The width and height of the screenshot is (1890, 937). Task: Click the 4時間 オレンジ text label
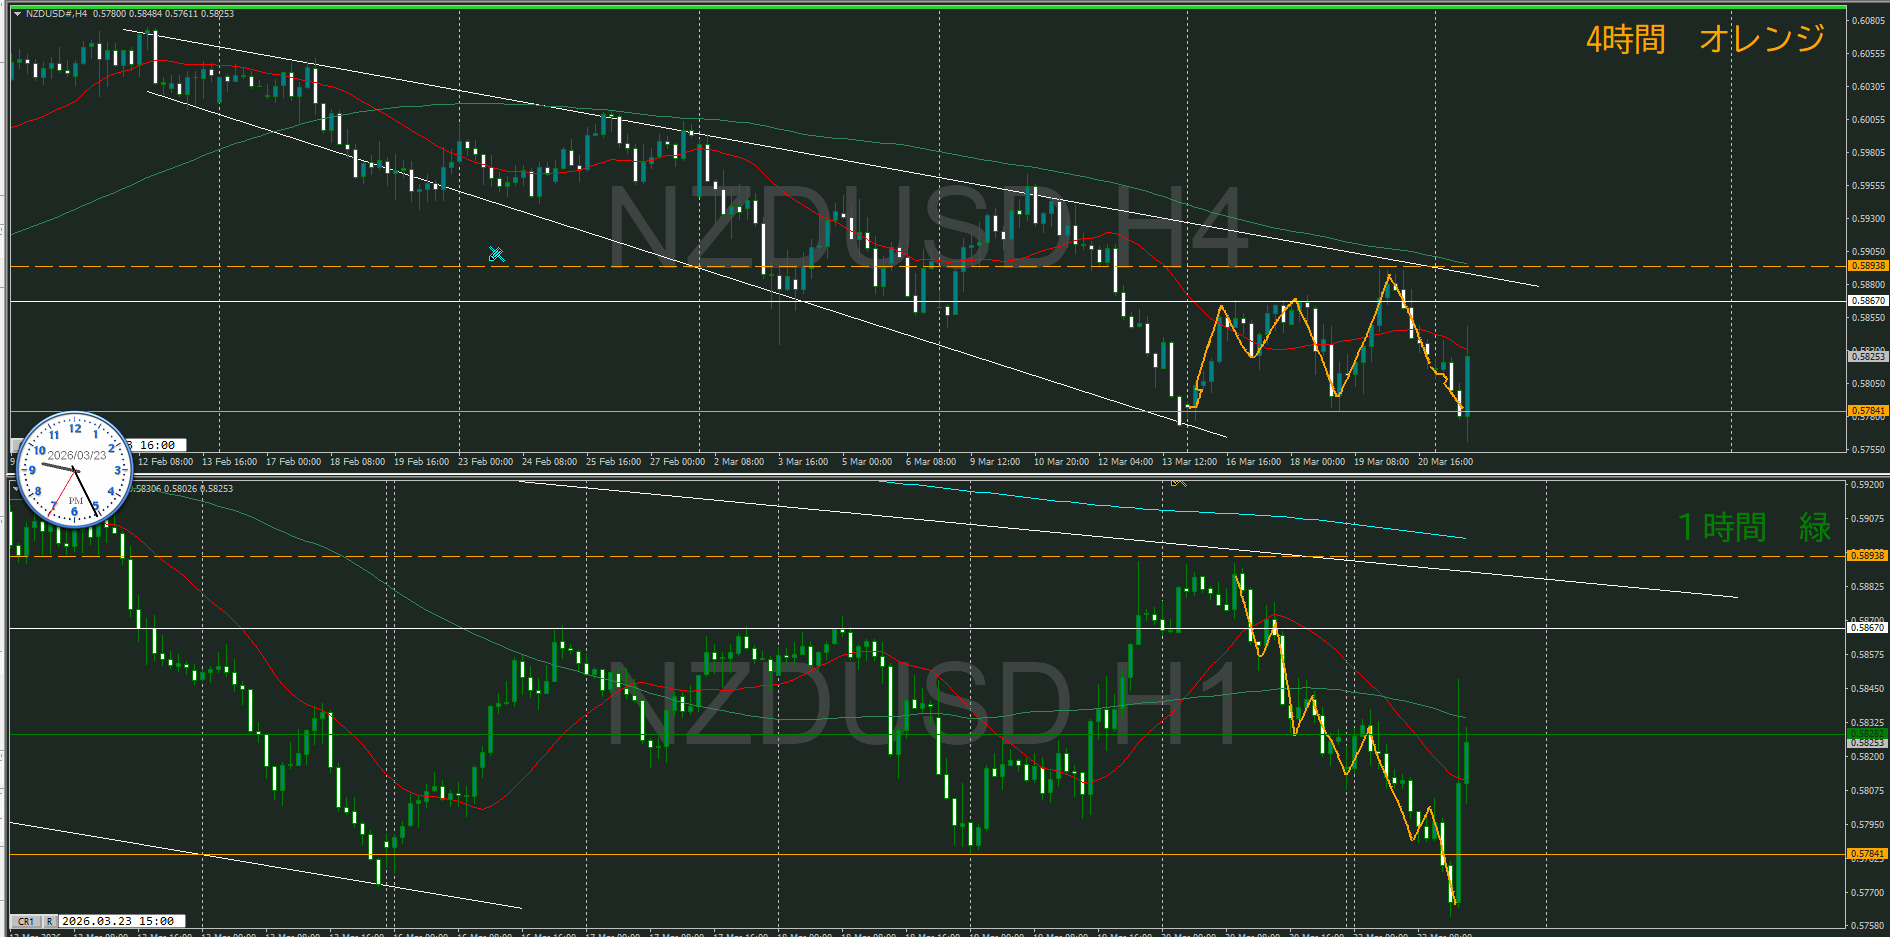tap(1705, 39)
